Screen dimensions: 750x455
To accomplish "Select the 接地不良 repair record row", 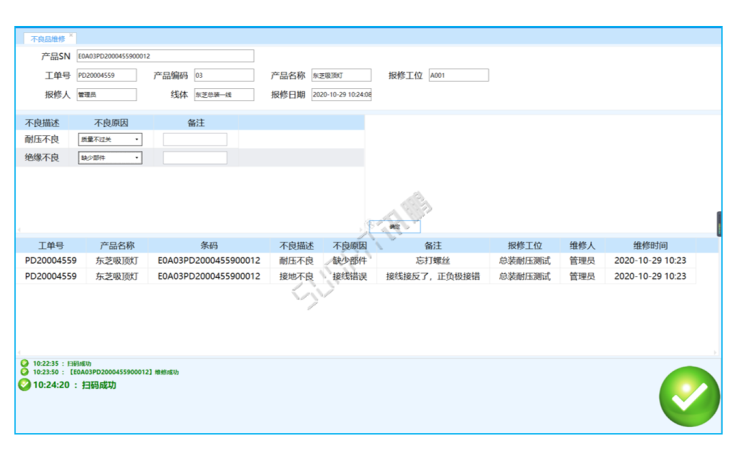I will pyautogui.click(x=356, y=277).
